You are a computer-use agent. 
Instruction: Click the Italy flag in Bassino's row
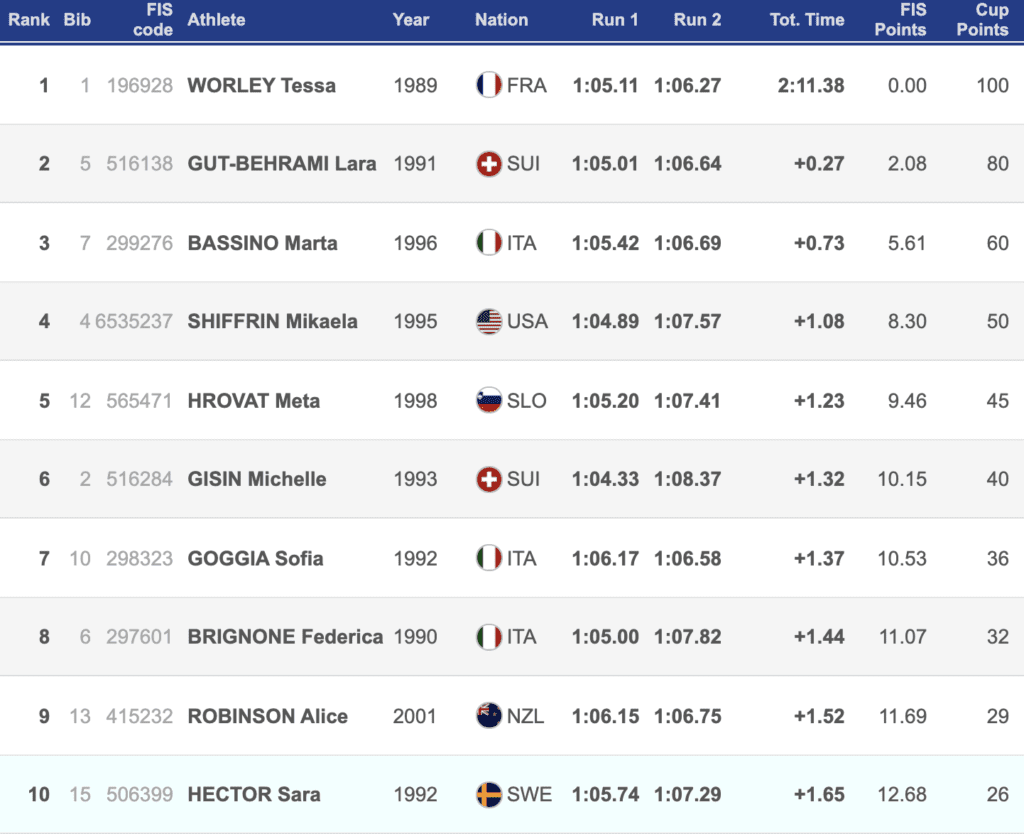pyautogui.click(x=488, y=243)
